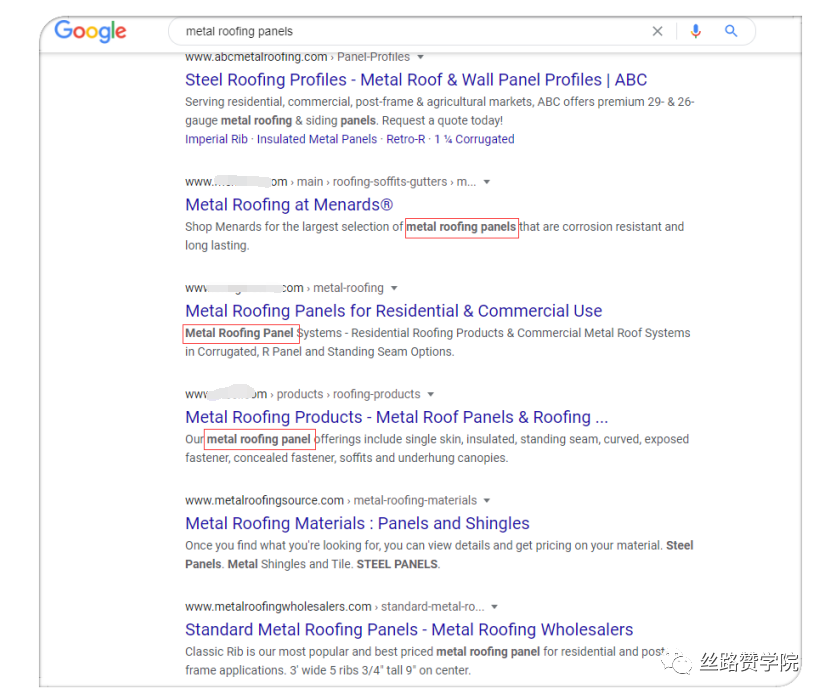
Task: Click the snippet starting 'Metal Roofing Panel Systems - Residential'
Action: [438, 342]
